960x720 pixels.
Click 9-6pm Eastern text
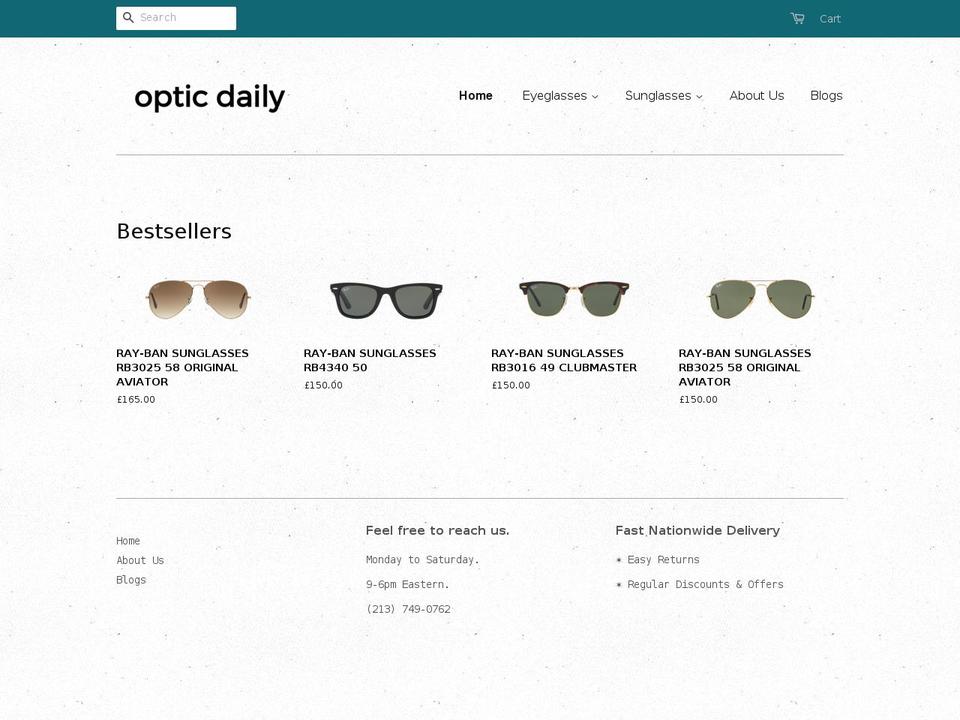[408, 585]
